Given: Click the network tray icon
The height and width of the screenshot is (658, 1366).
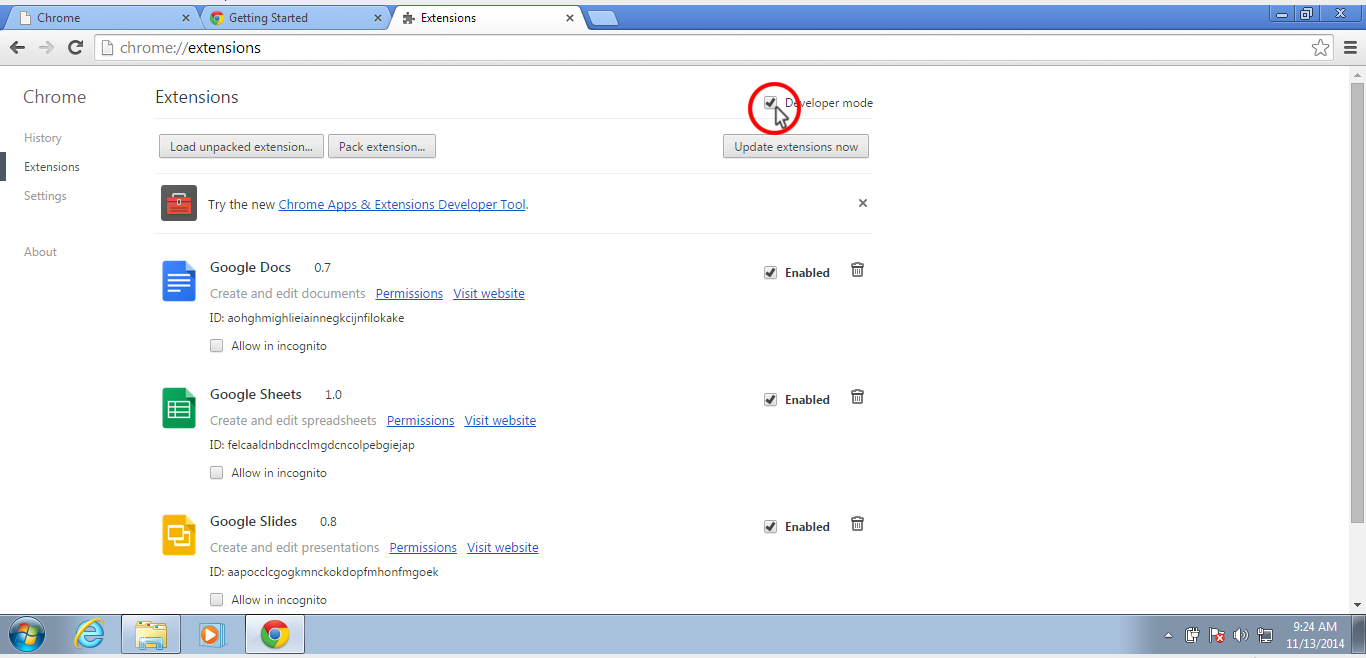Looking at the screenshot, I should coord(1265,635).
